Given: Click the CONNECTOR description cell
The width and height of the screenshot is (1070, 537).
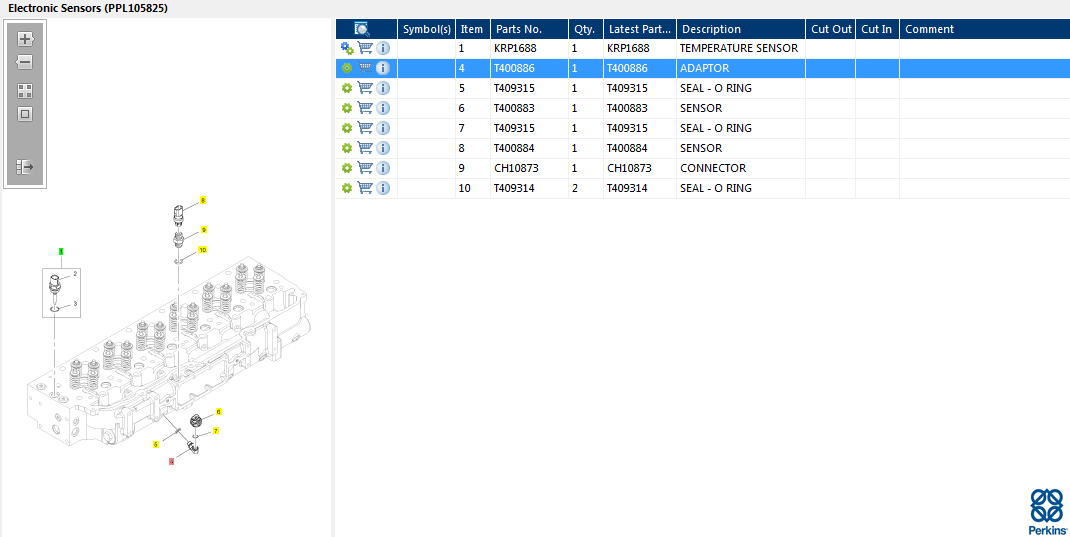Looking at the screenshot, I should pyautogui.click(x=740, y=168).
